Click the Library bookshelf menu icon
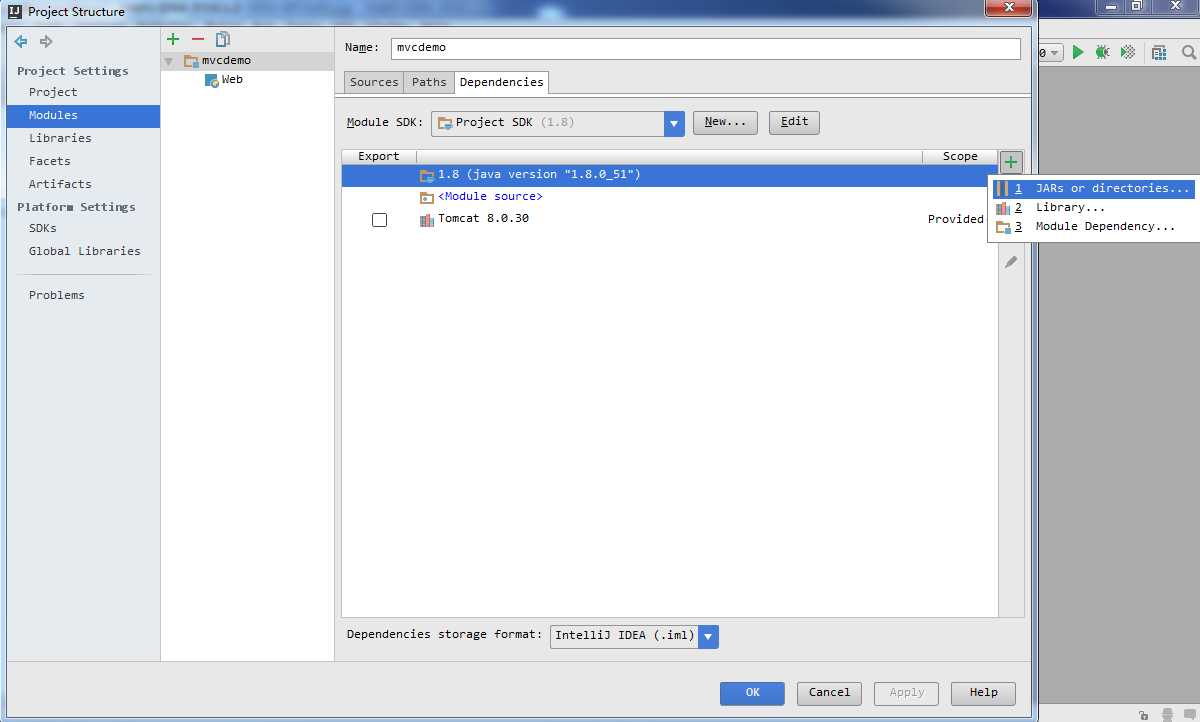The height and width of the screenshot is (722, 1200). (x=1002, y=208)
